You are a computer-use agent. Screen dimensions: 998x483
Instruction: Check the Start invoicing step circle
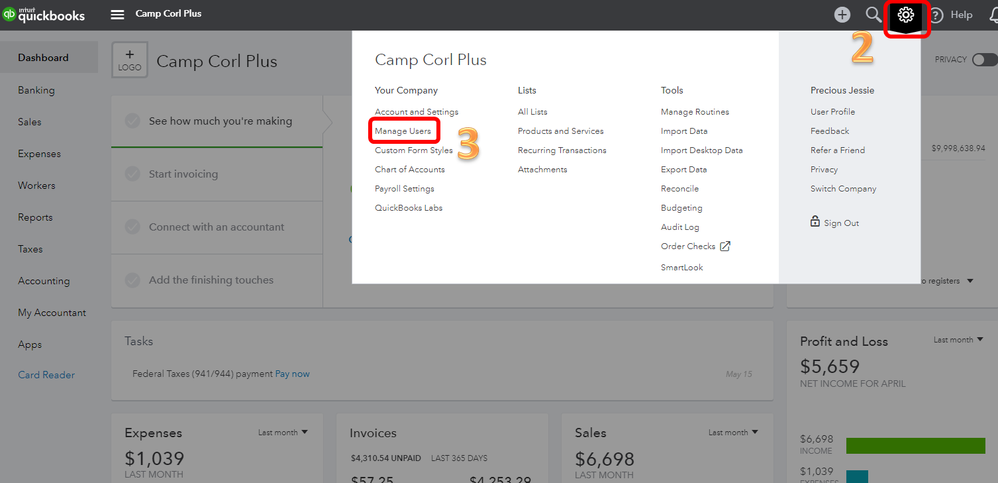[x=132, y=174]
